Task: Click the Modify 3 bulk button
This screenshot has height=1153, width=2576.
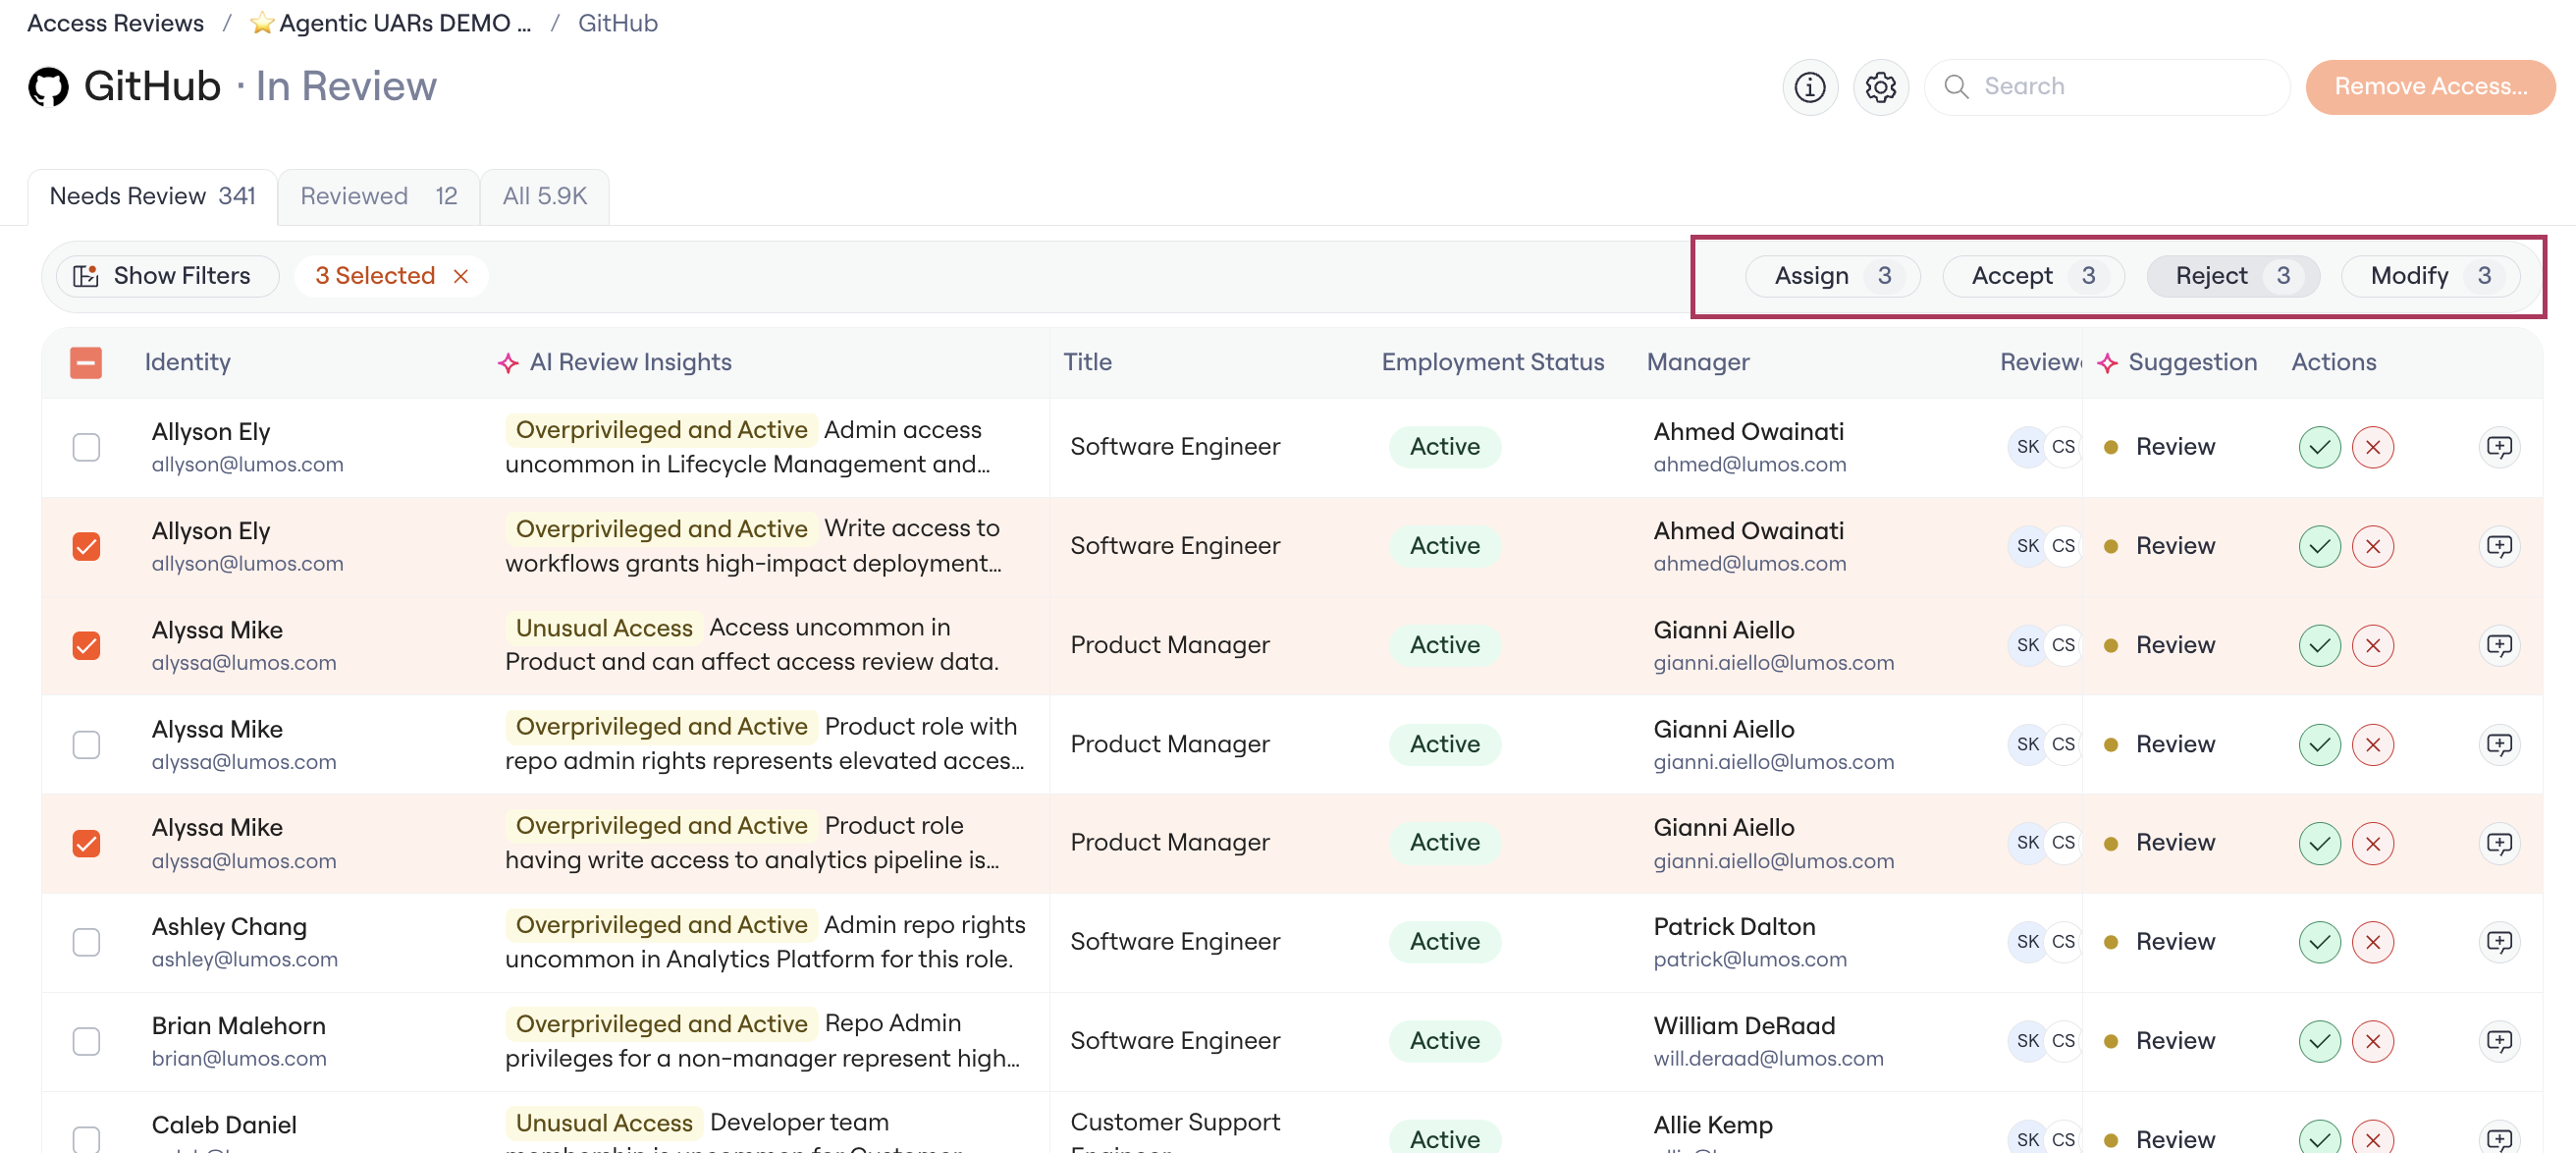Action: 2429,276
